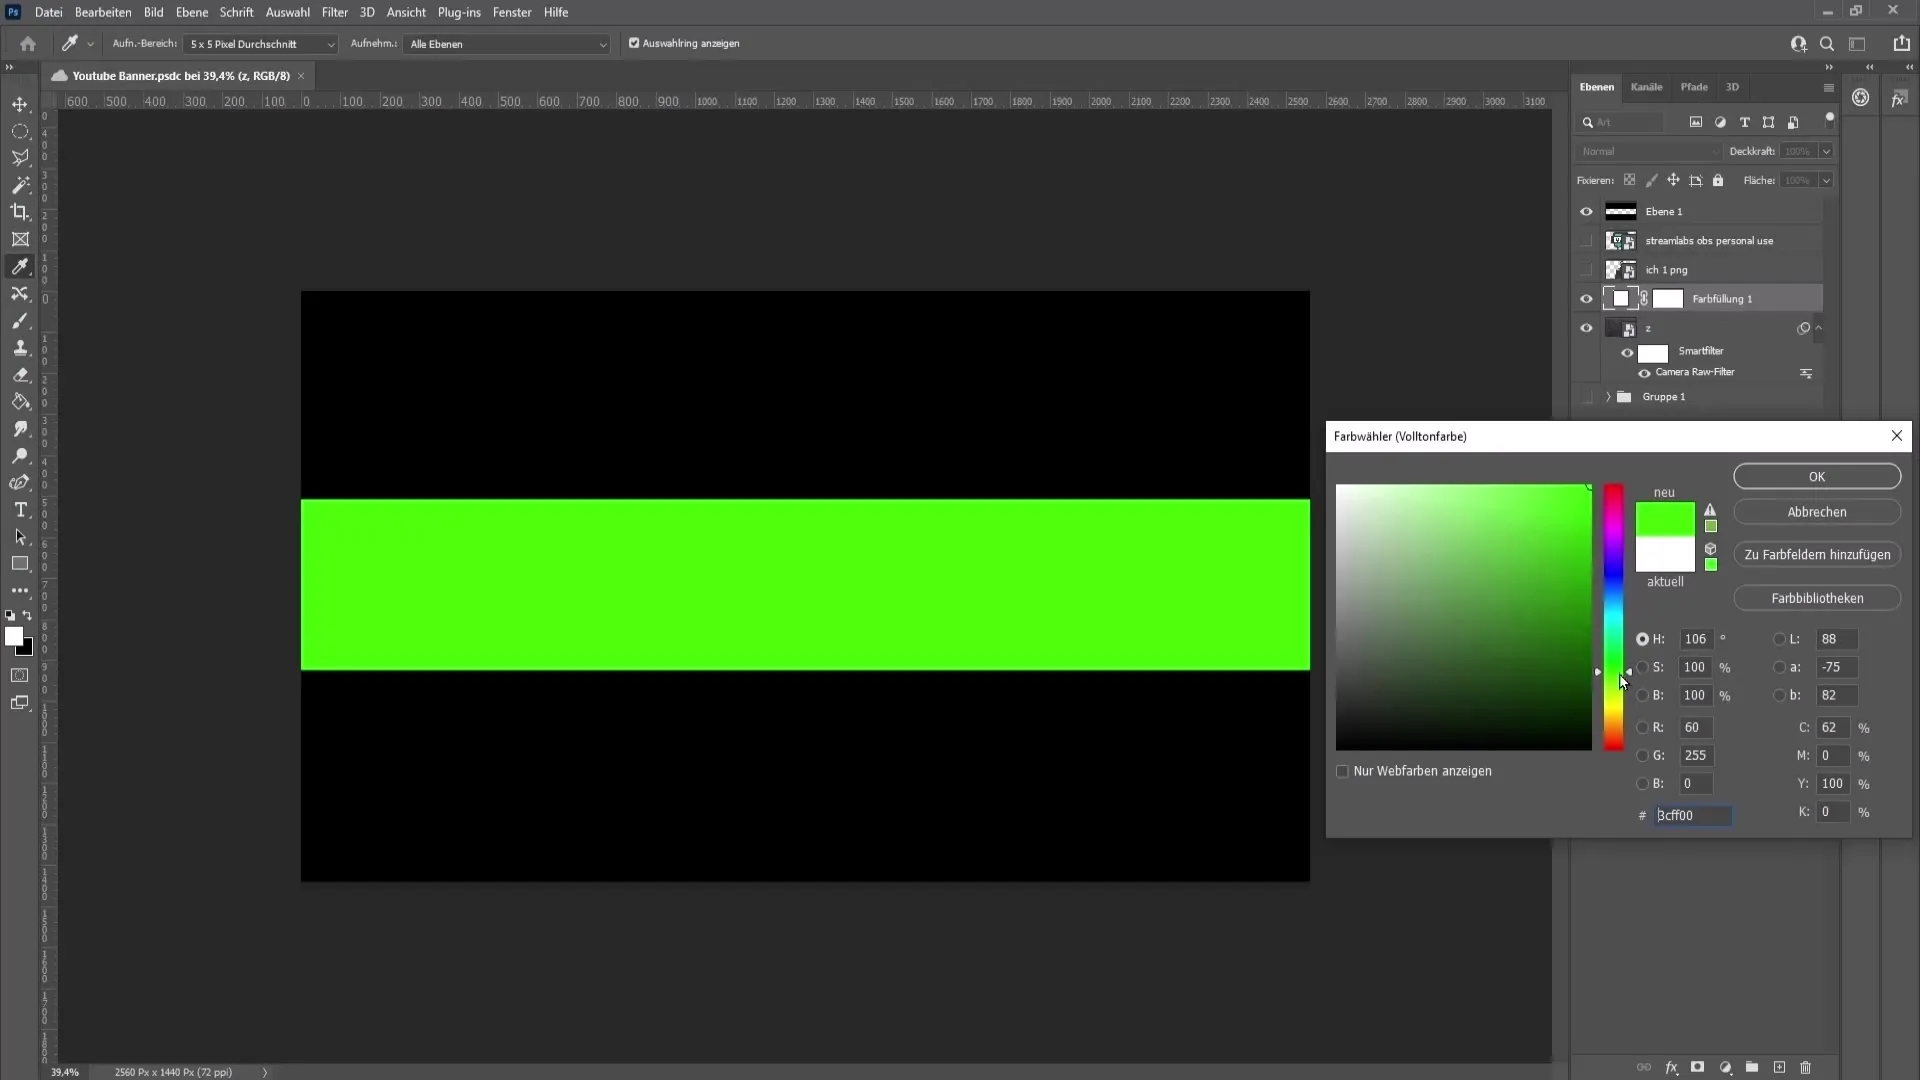Select the Dodge tool
This screenshot has height=1080, width=1920.
point(20,456)
